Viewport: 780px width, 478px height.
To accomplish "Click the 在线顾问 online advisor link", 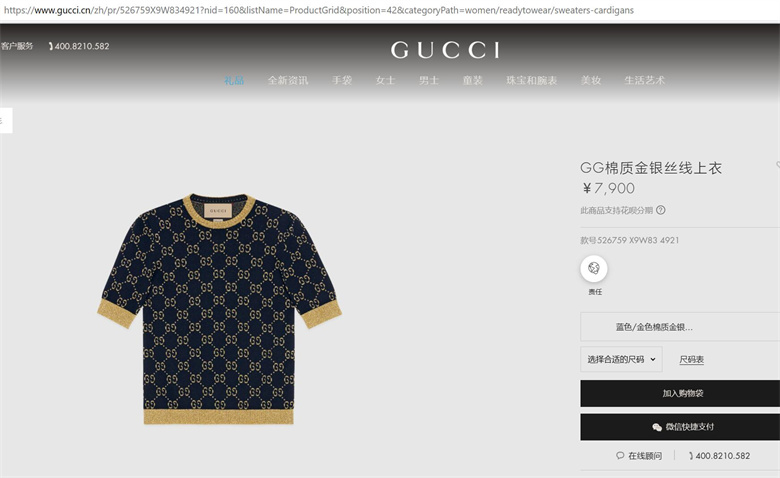I will tap(645, 456).
